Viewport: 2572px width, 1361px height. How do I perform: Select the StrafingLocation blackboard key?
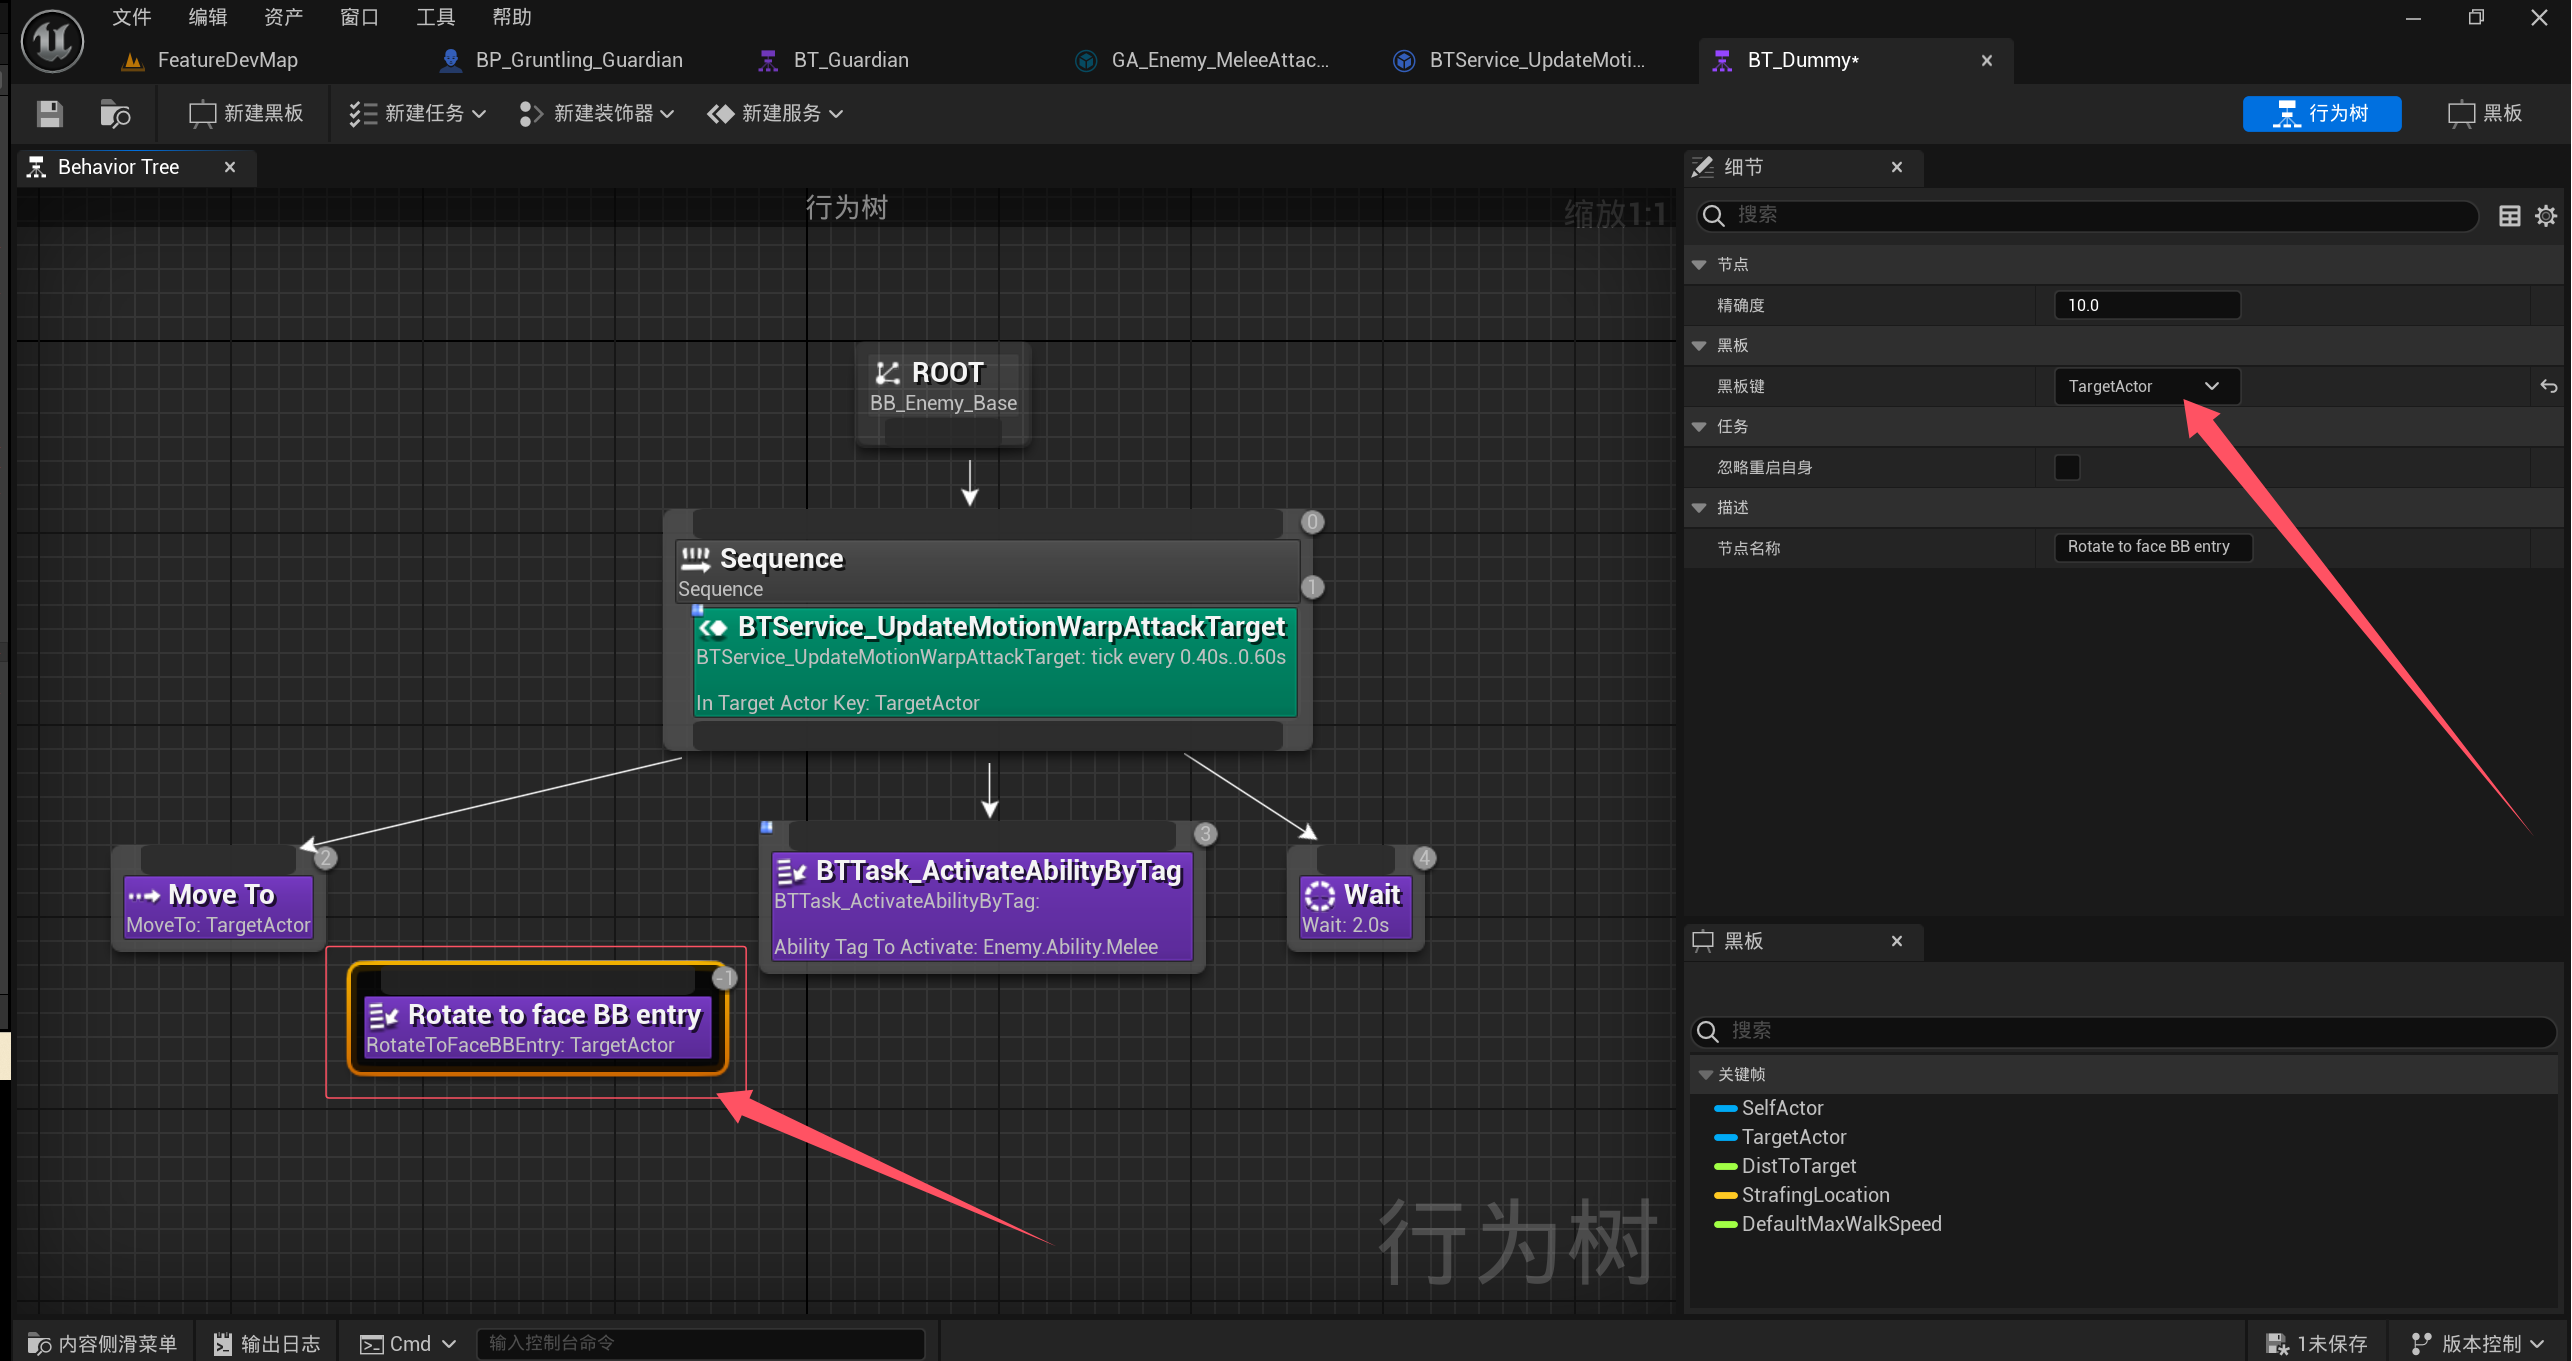[1815, 1195]
